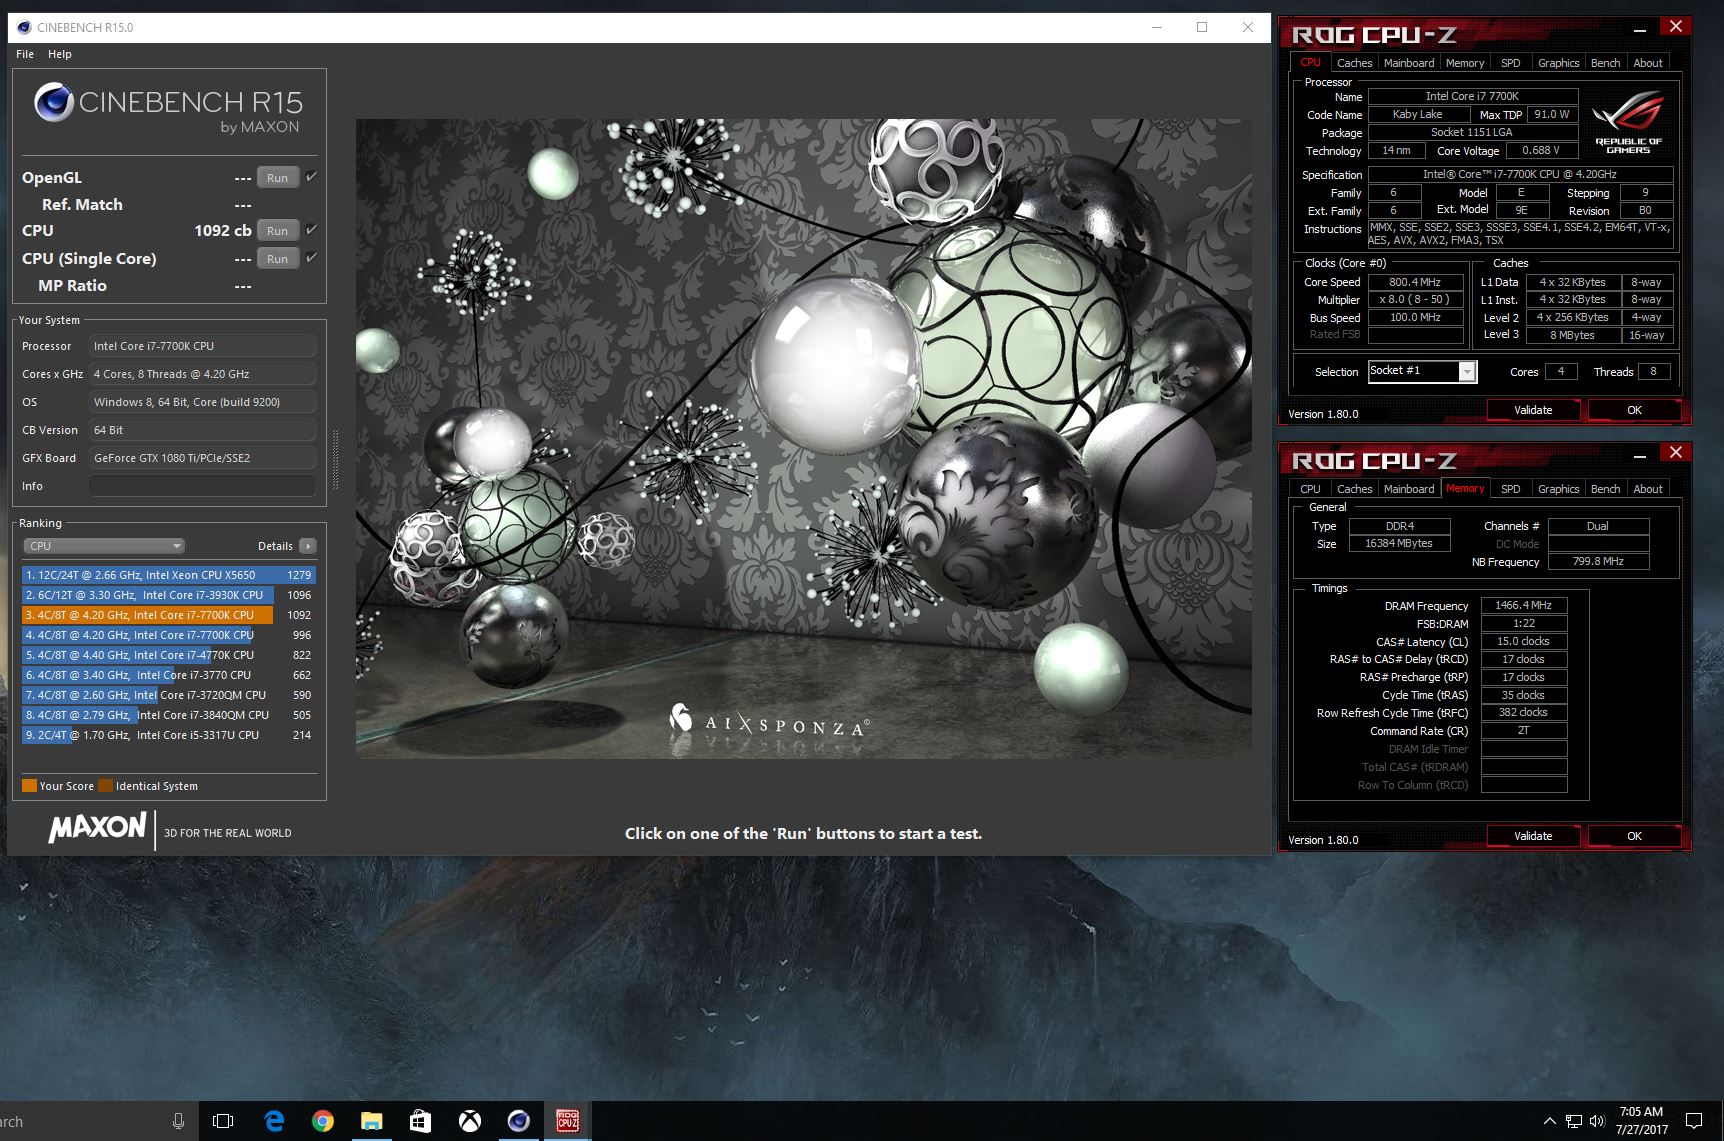Switch to Cinebench via its taskbar icon
The width and height of the screenshot is (1724, 1141).
(x=518, y=1121)
